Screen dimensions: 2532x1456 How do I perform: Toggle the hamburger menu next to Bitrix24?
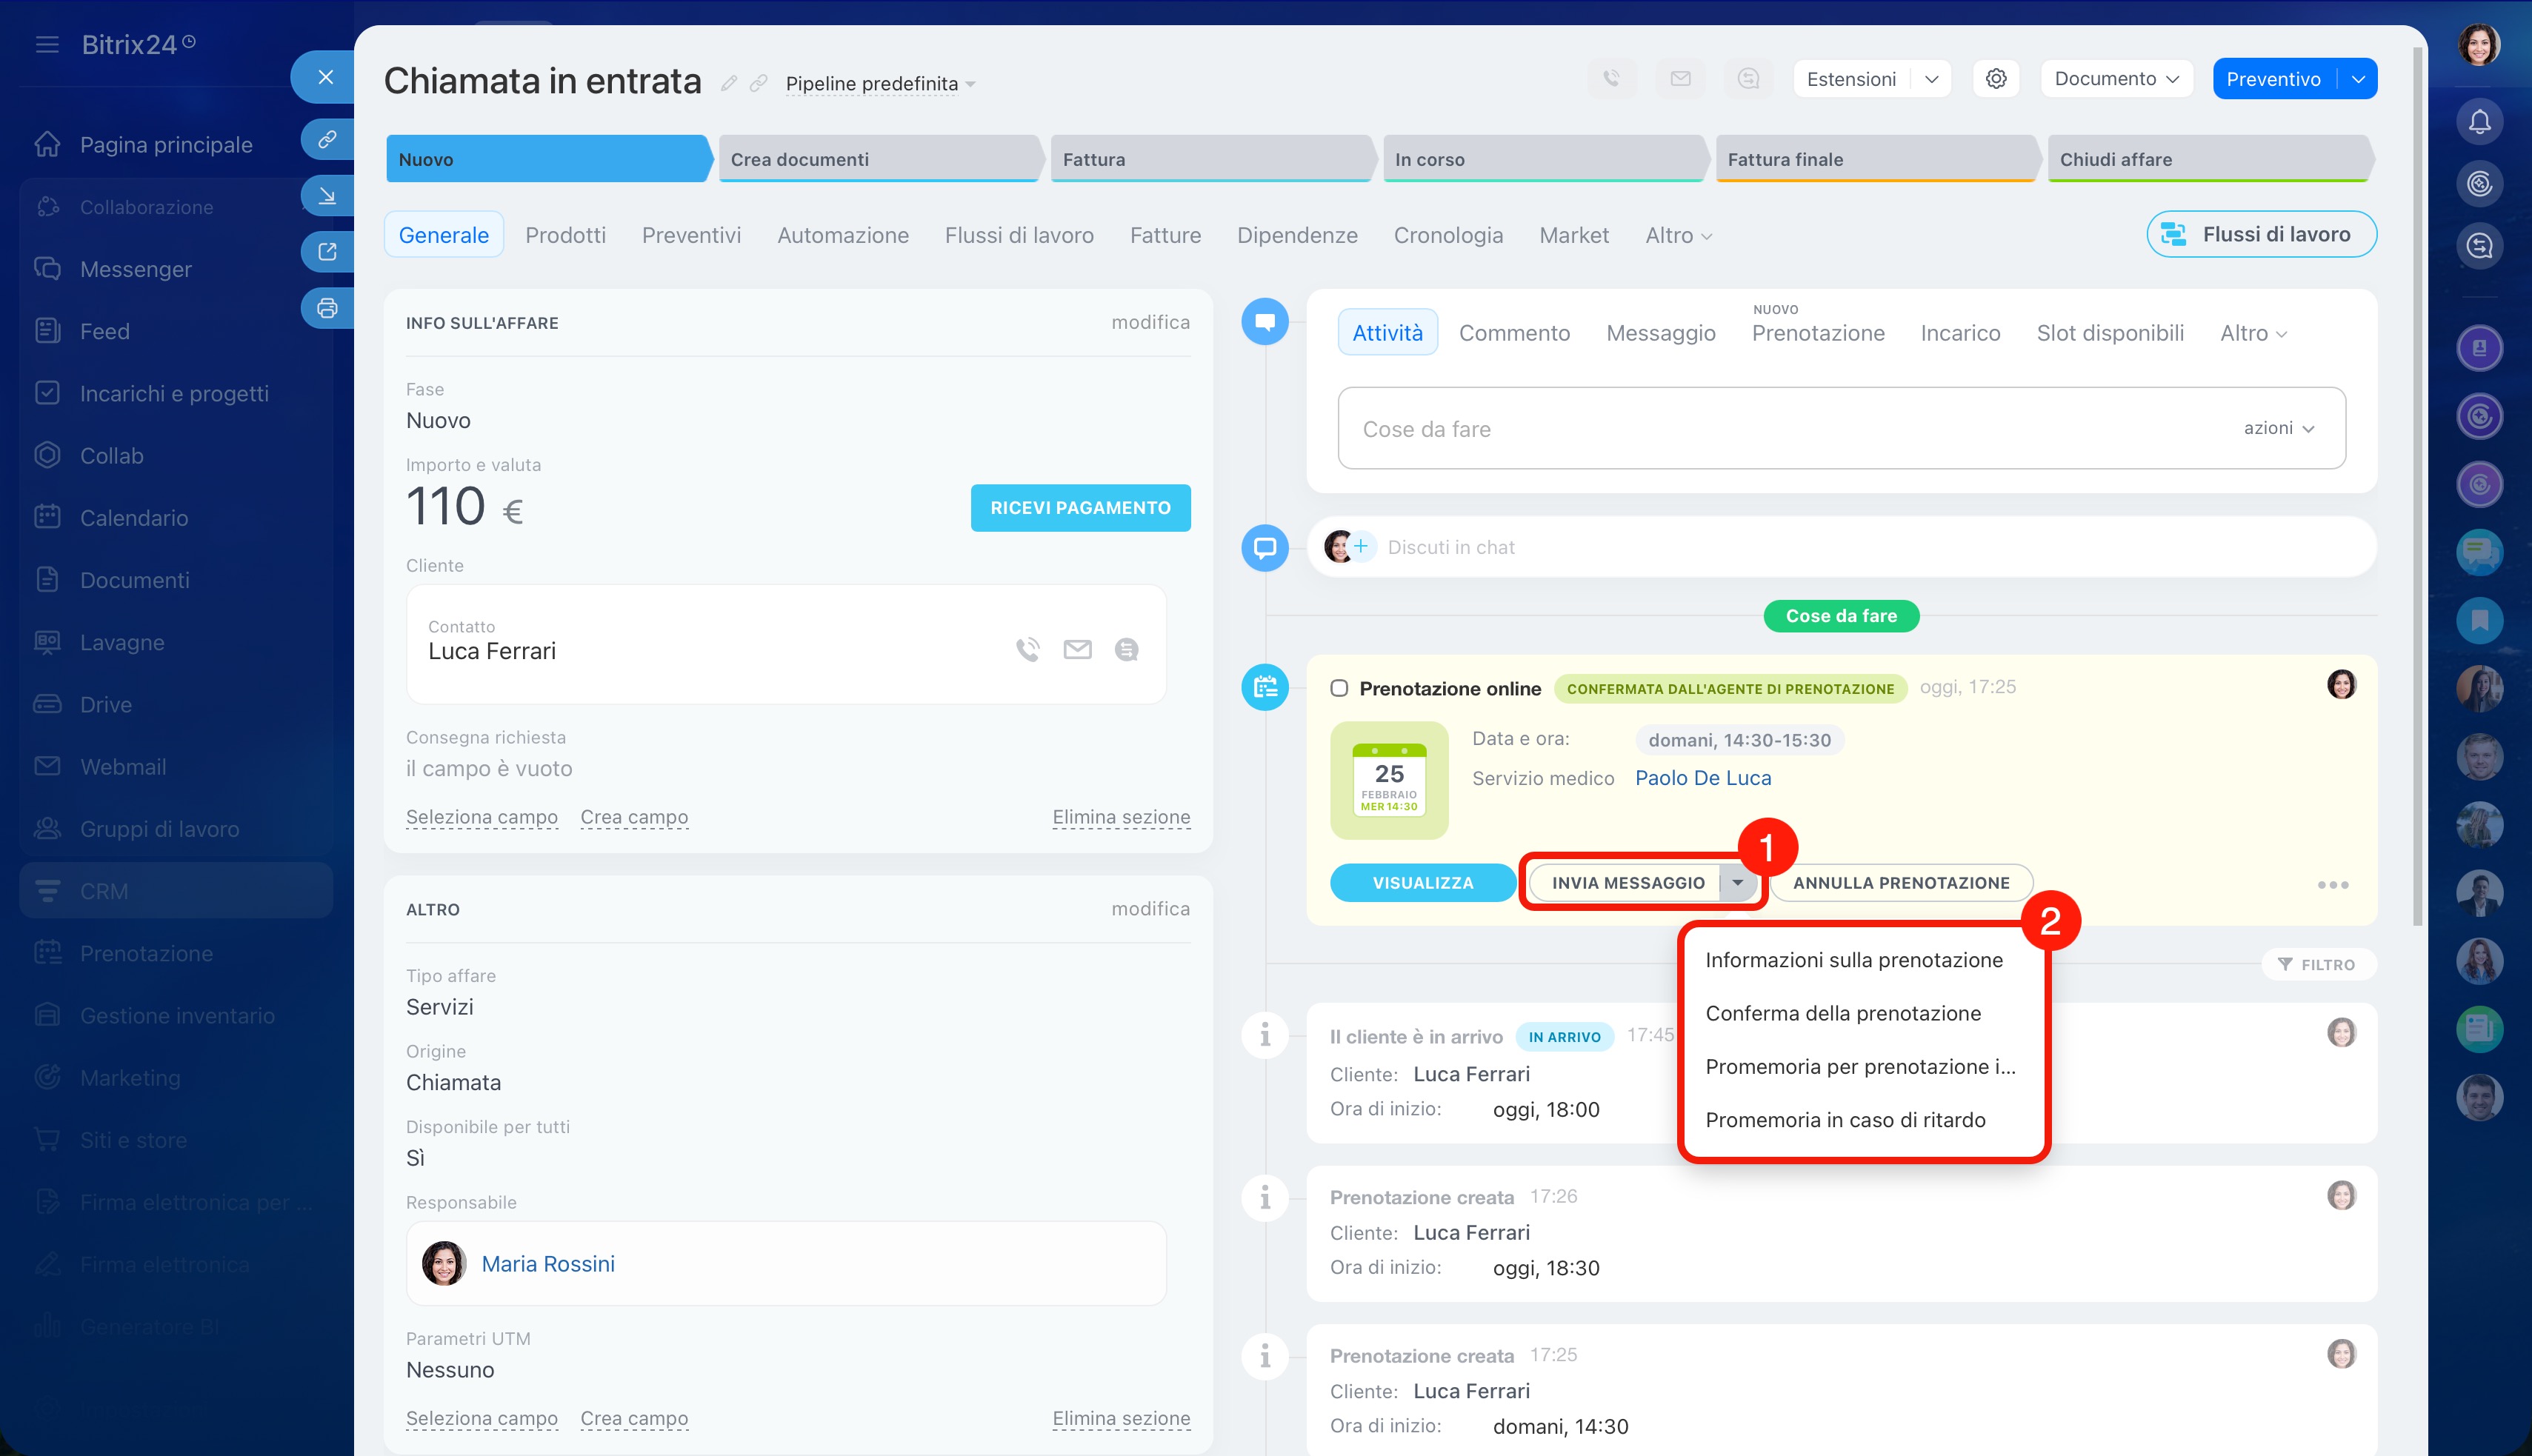(x=47, y=45)
